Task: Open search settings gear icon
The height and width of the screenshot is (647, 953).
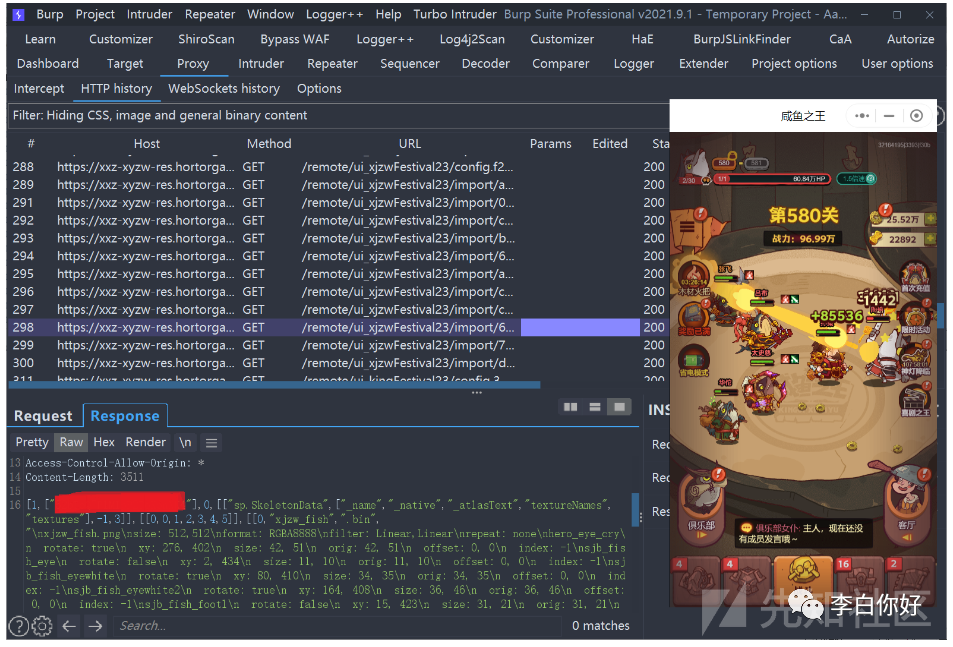Action: [42, 625]
